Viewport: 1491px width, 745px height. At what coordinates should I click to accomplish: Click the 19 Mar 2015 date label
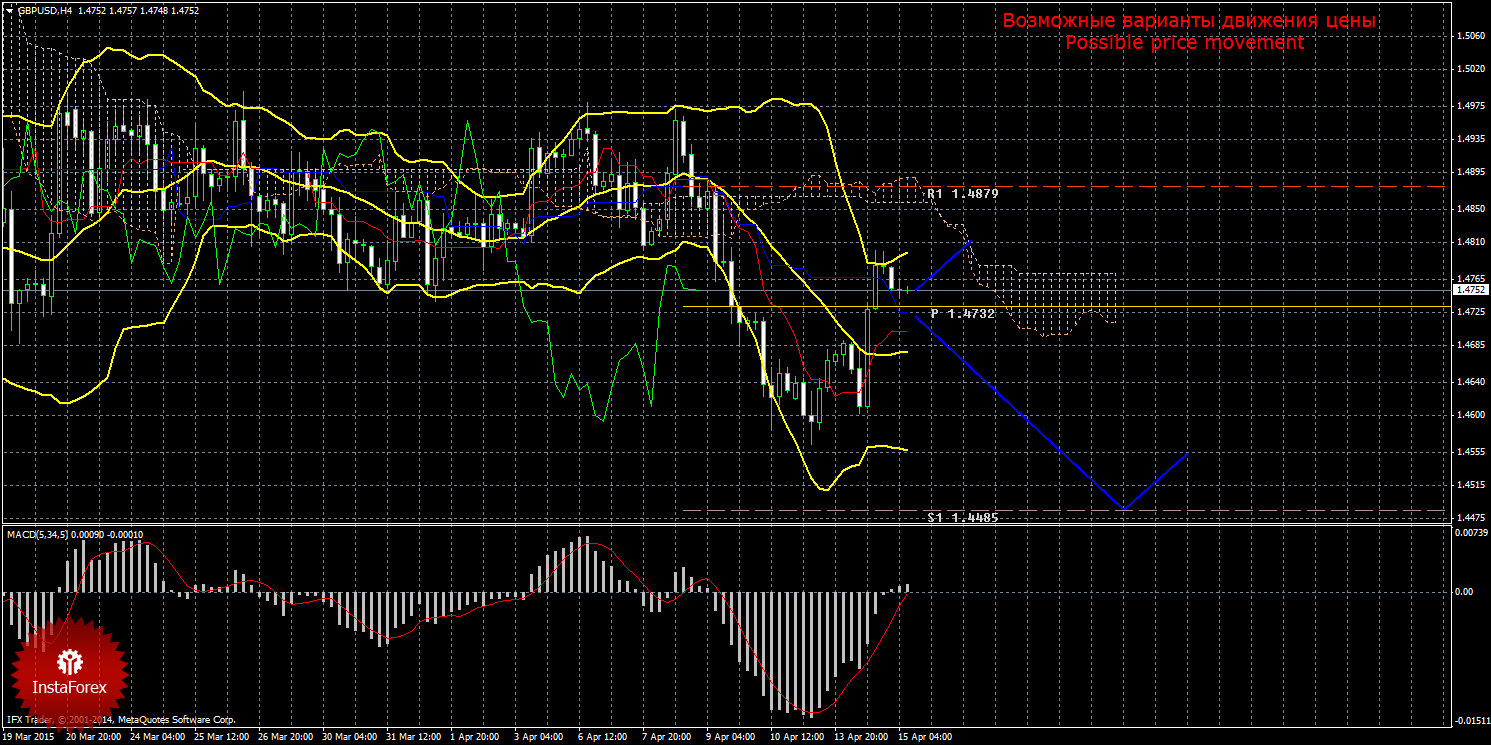(30, 737)
